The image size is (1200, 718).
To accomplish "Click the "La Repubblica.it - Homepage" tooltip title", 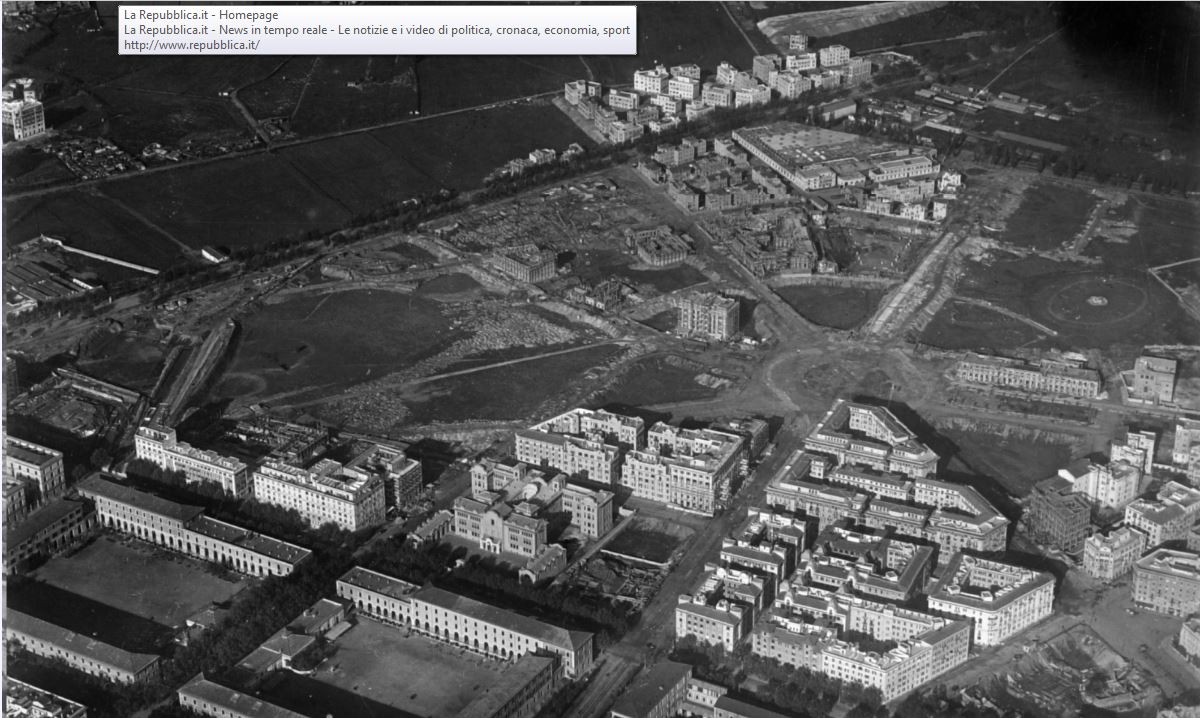I will pyautogui.click(x=201, y=15).
